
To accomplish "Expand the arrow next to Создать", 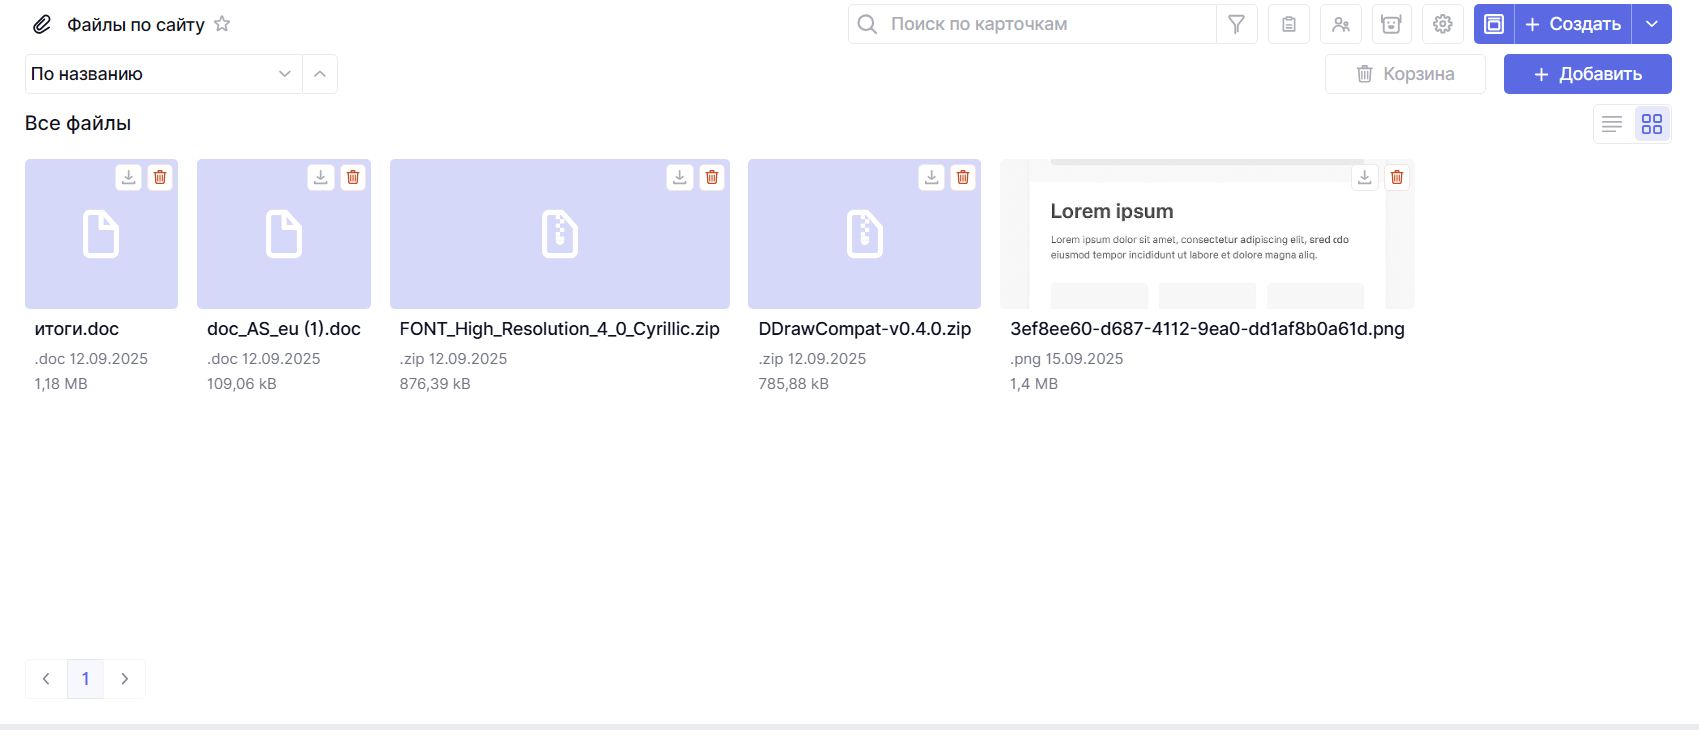I will [x=1652, y=24].
